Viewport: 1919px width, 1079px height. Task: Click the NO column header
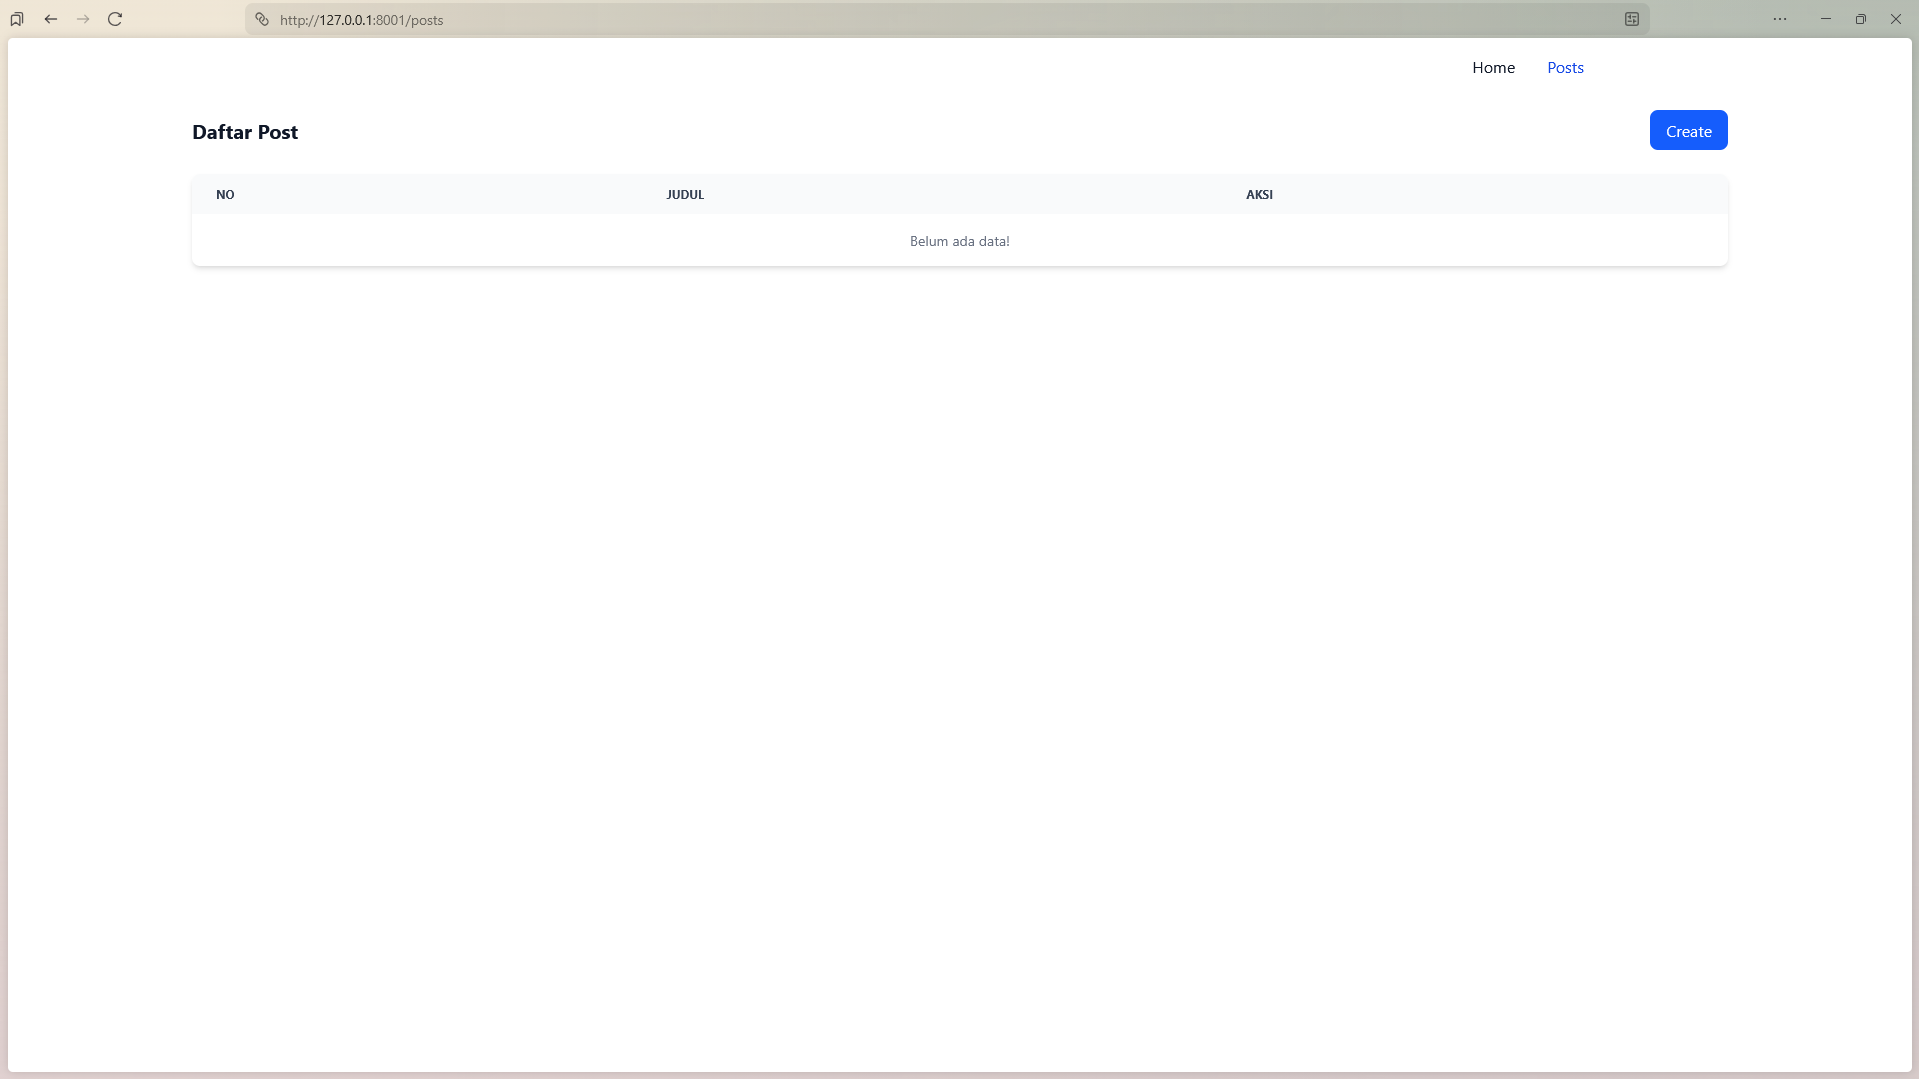[225, 195]
